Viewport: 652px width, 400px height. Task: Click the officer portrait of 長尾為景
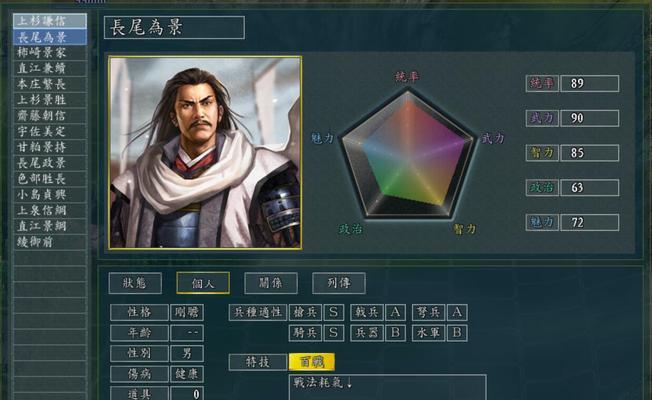pyautogui.click(x=205, y=153)
